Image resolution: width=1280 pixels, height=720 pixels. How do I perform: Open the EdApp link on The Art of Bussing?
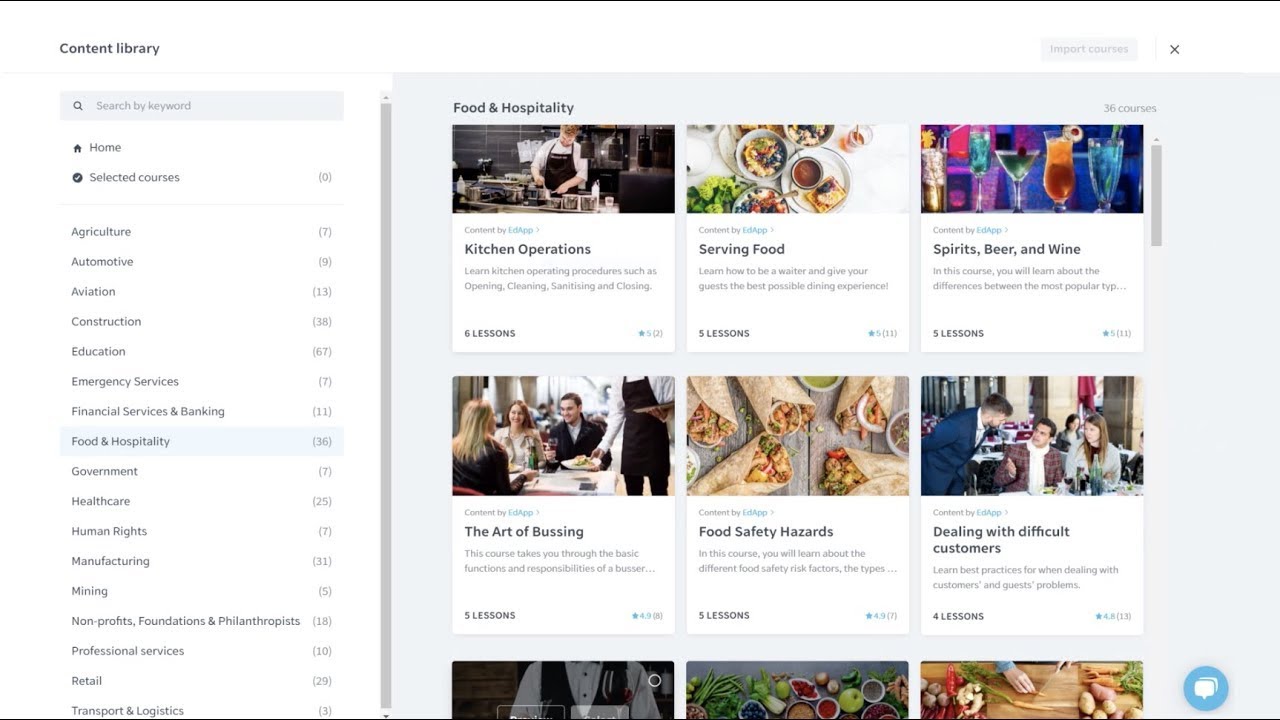click(x=520, y=513)
